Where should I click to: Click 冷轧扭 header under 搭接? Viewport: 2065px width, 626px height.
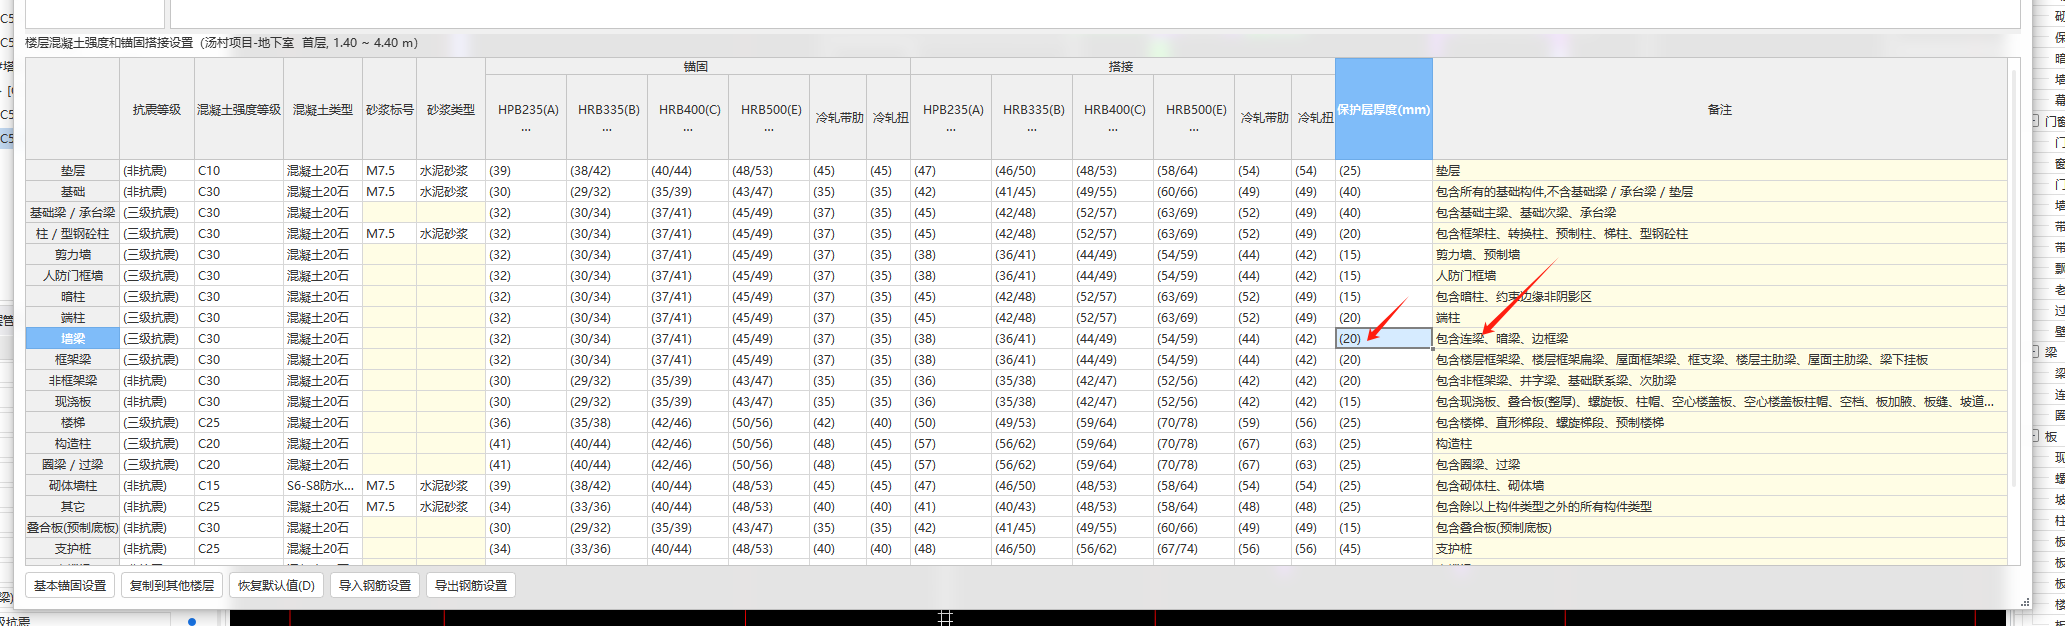click(x=1315, y=117)
